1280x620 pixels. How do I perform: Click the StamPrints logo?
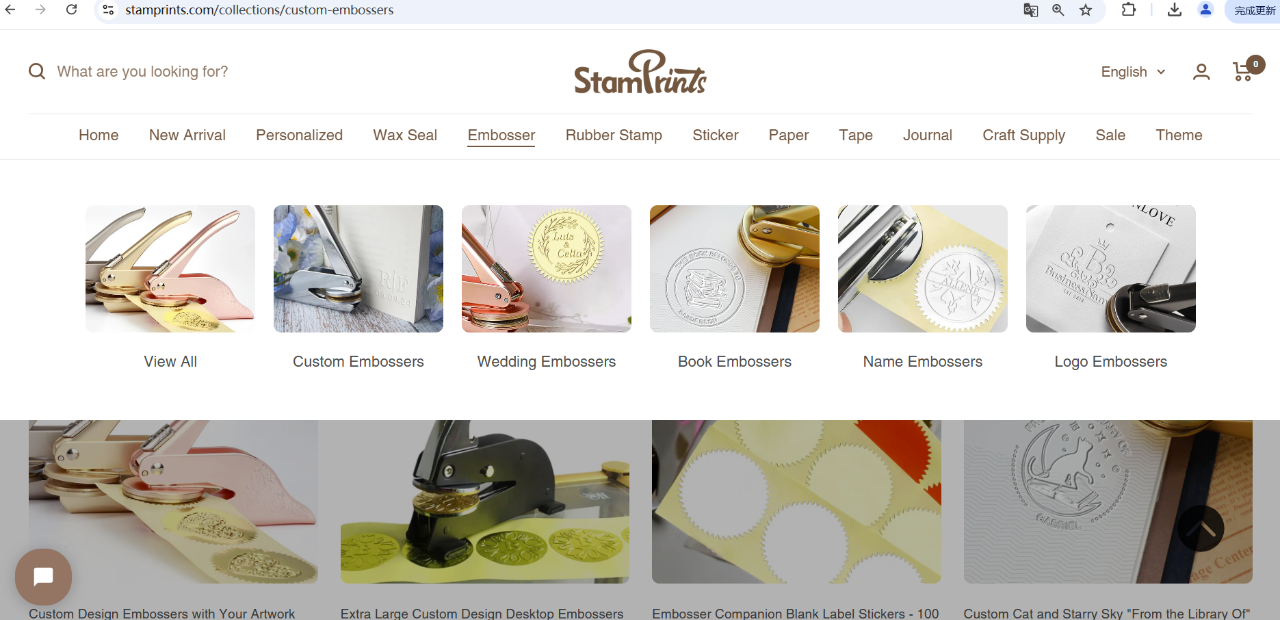pos(640,72)
